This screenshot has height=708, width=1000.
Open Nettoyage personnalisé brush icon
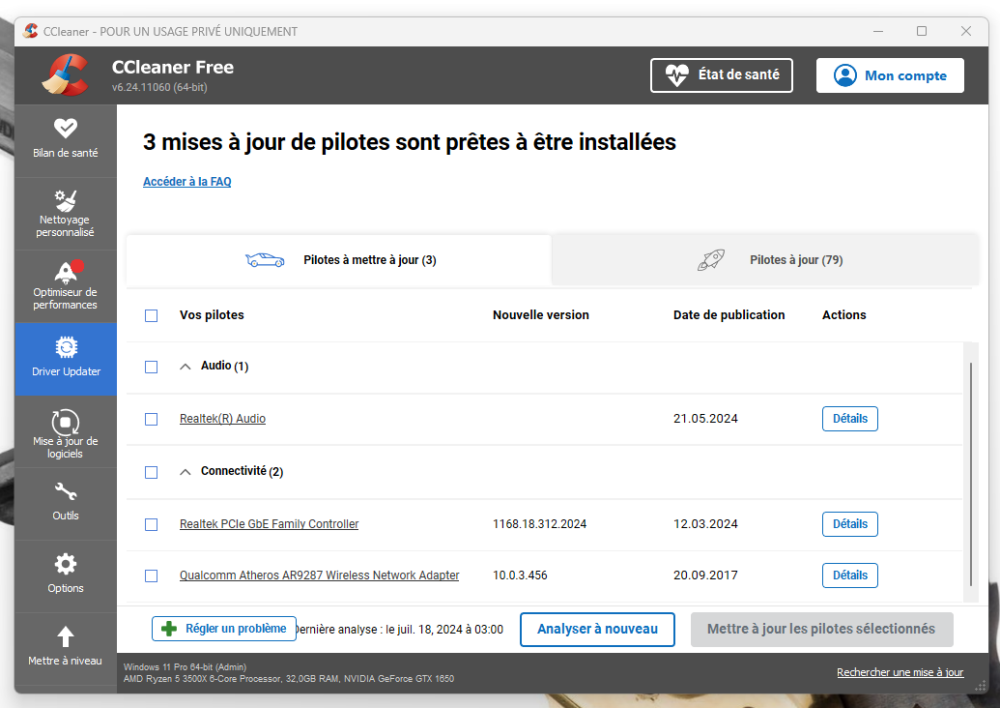pos(65,199)
